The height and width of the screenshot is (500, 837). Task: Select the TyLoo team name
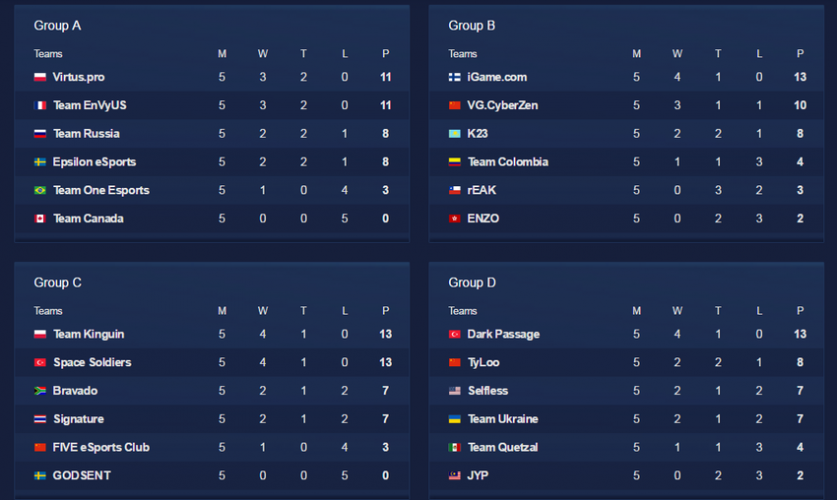coord(485,362)
